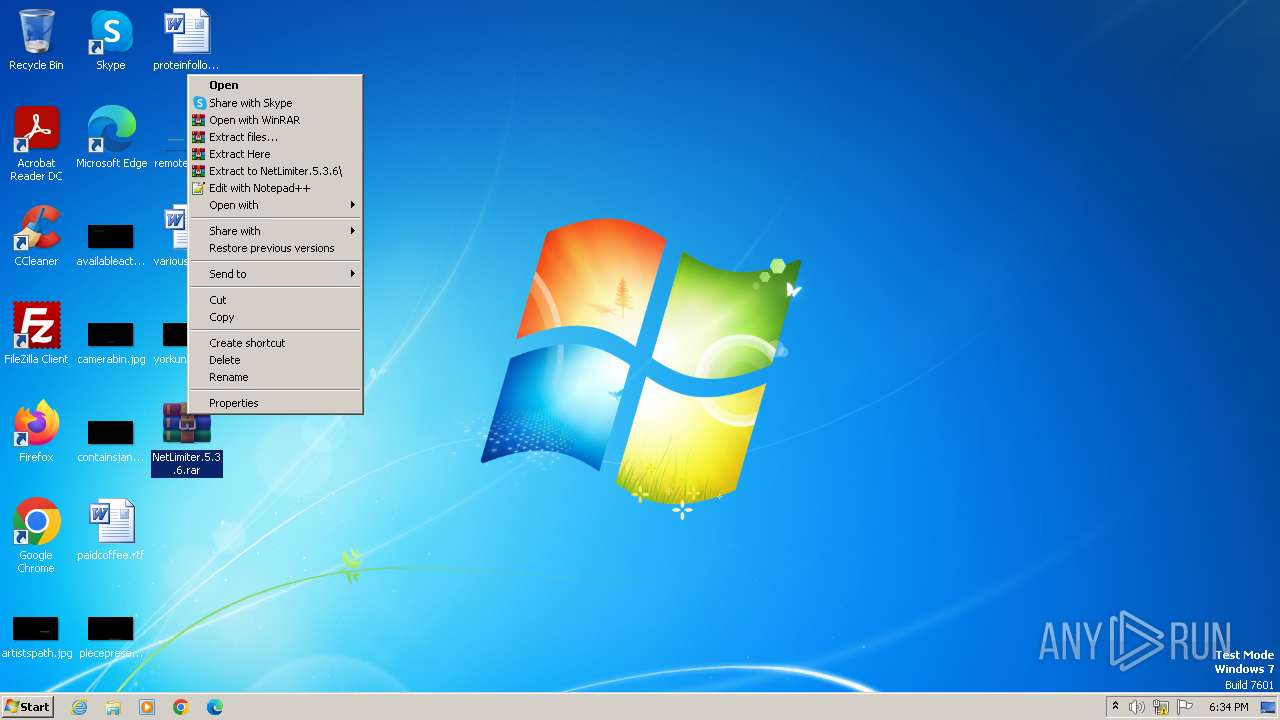Choose Share with Skype
The width and height of the screenshot is (1280, 720).
pos(275,103)
